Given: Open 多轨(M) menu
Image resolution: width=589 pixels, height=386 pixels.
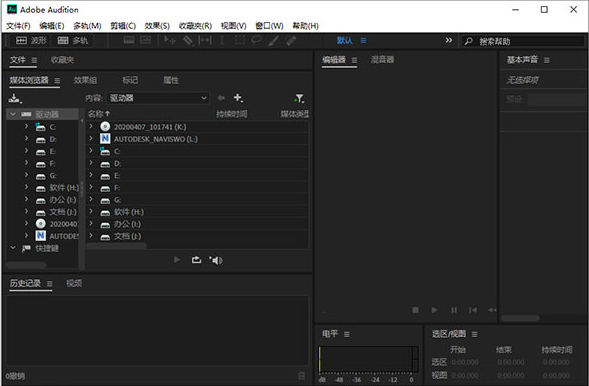Looking at the screenshot, I should [87, 26].
